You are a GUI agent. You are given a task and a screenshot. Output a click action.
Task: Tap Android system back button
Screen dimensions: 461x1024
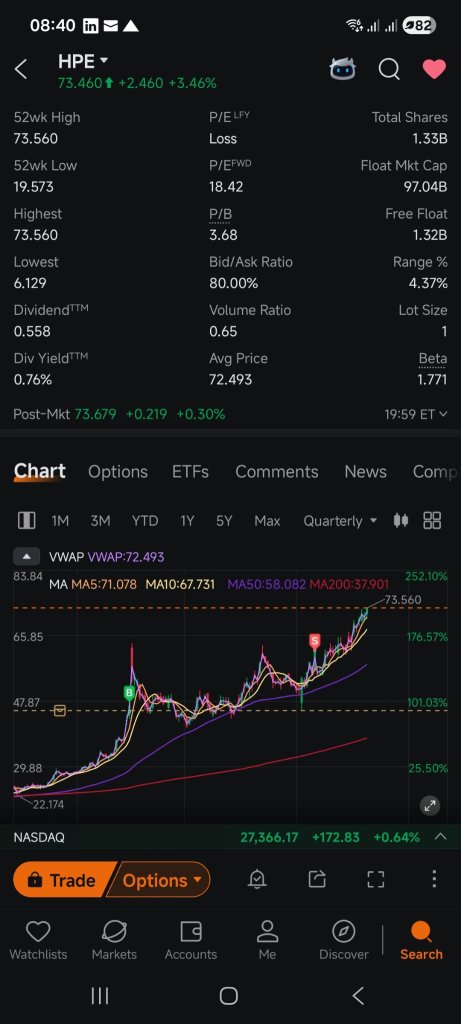coord(358,996)
